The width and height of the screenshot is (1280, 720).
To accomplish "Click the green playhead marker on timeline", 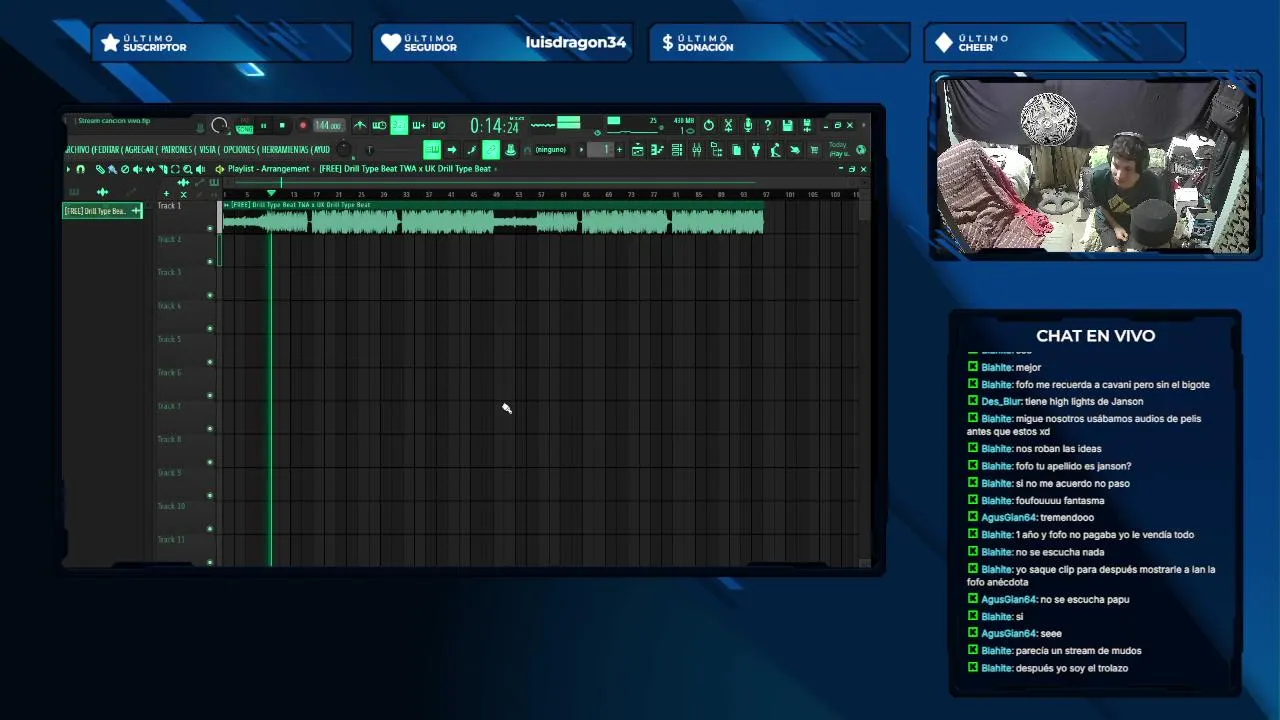I will pos(271,193).
